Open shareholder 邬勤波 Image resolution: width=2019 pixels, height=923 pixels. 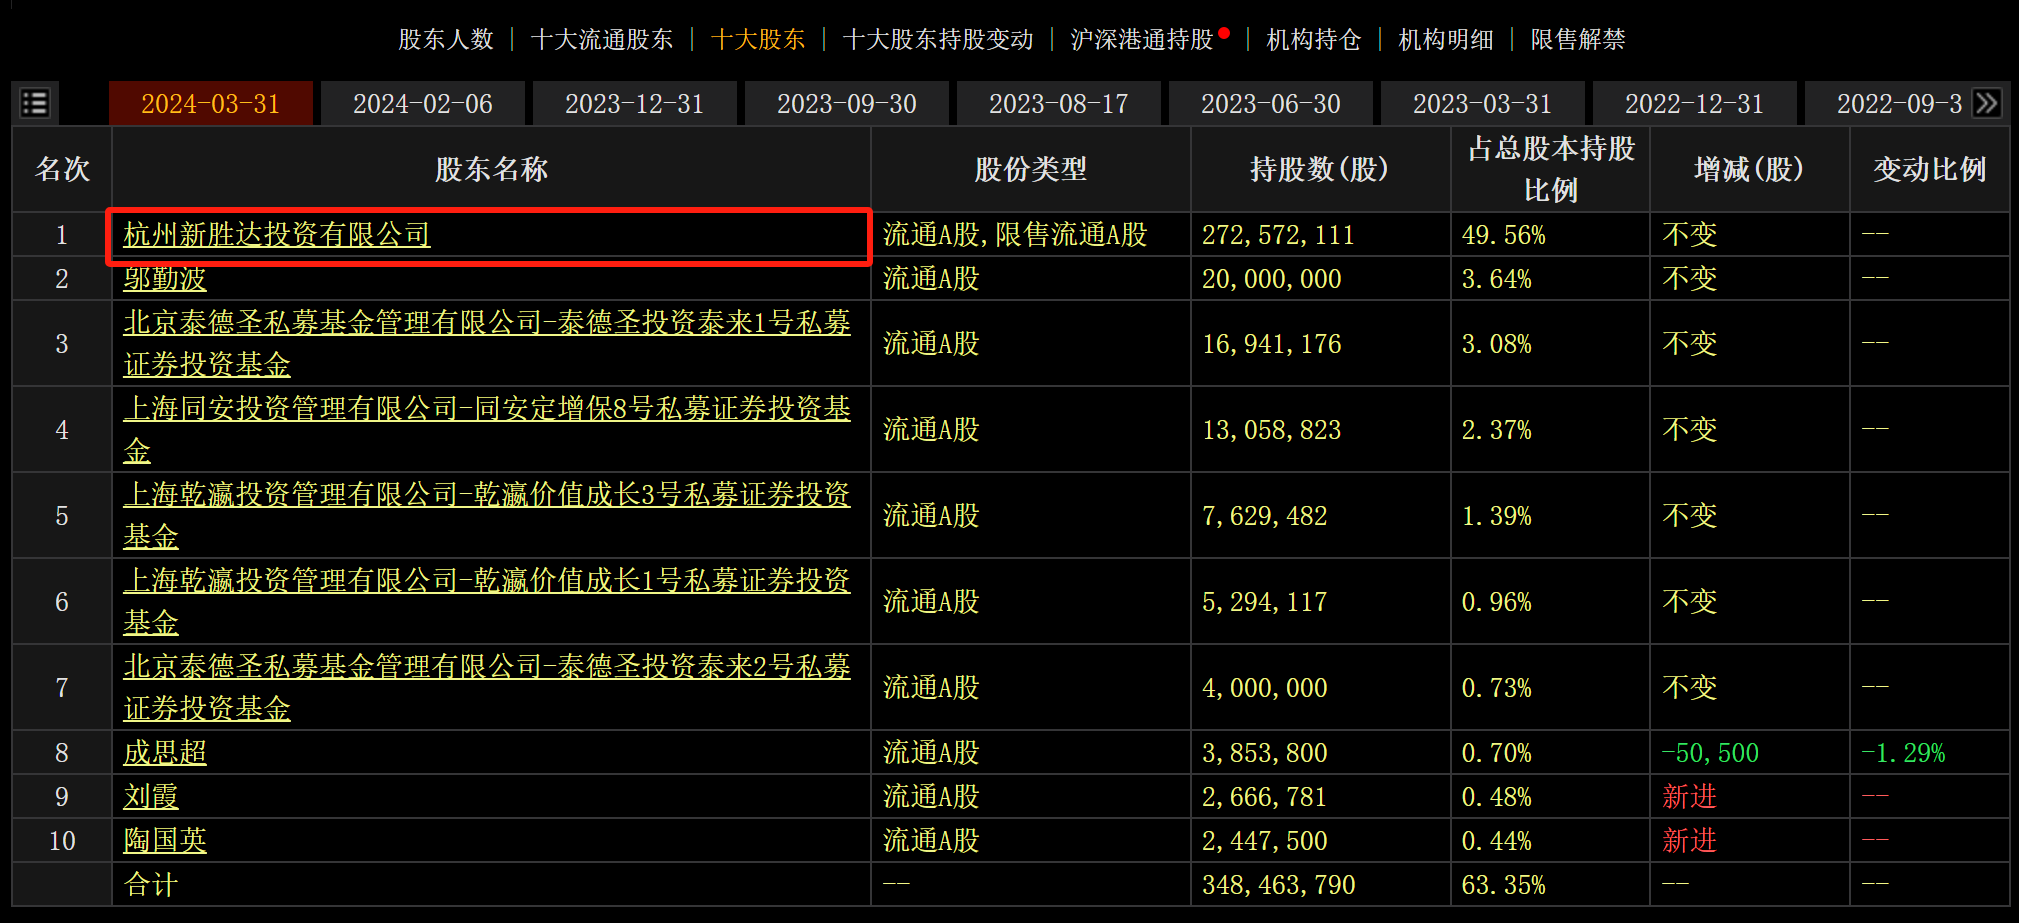coord(165,279)
